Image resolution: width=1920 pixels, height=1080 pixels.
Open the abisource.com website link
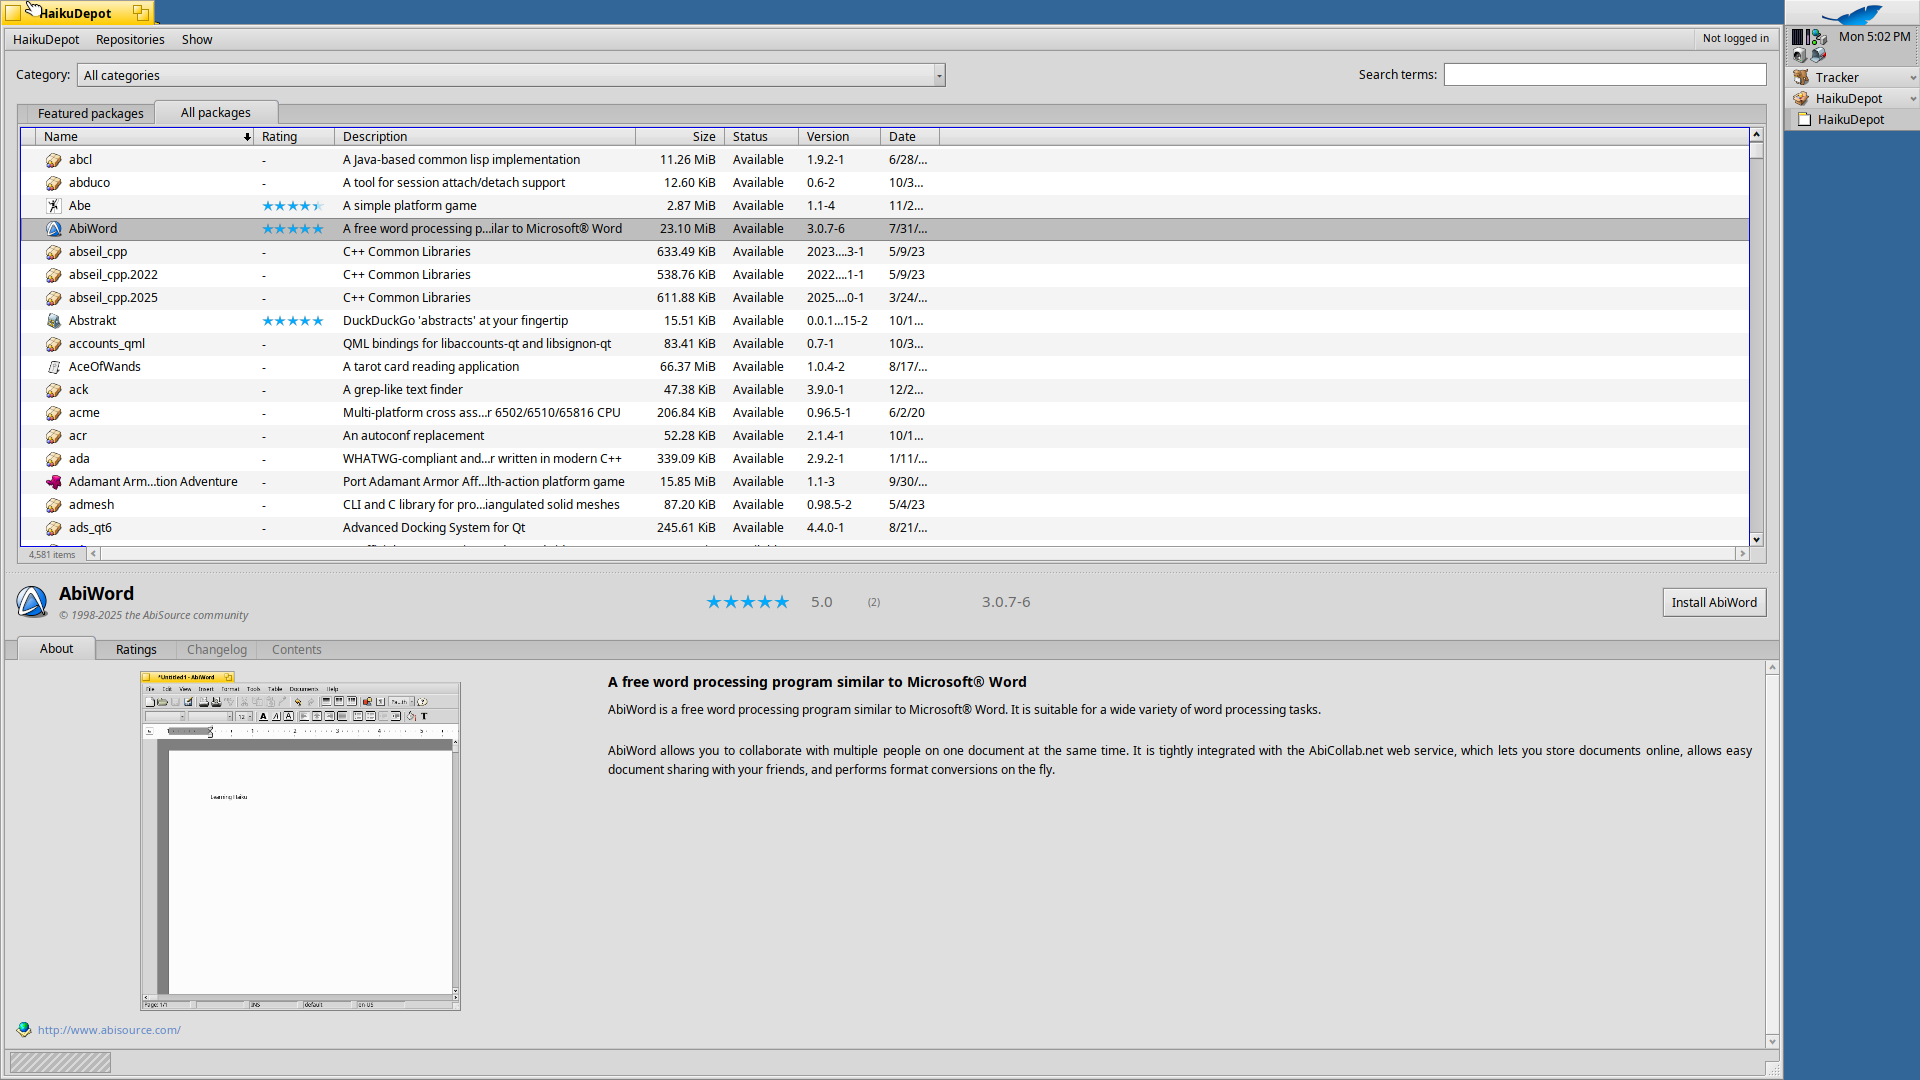point(109,1030)
